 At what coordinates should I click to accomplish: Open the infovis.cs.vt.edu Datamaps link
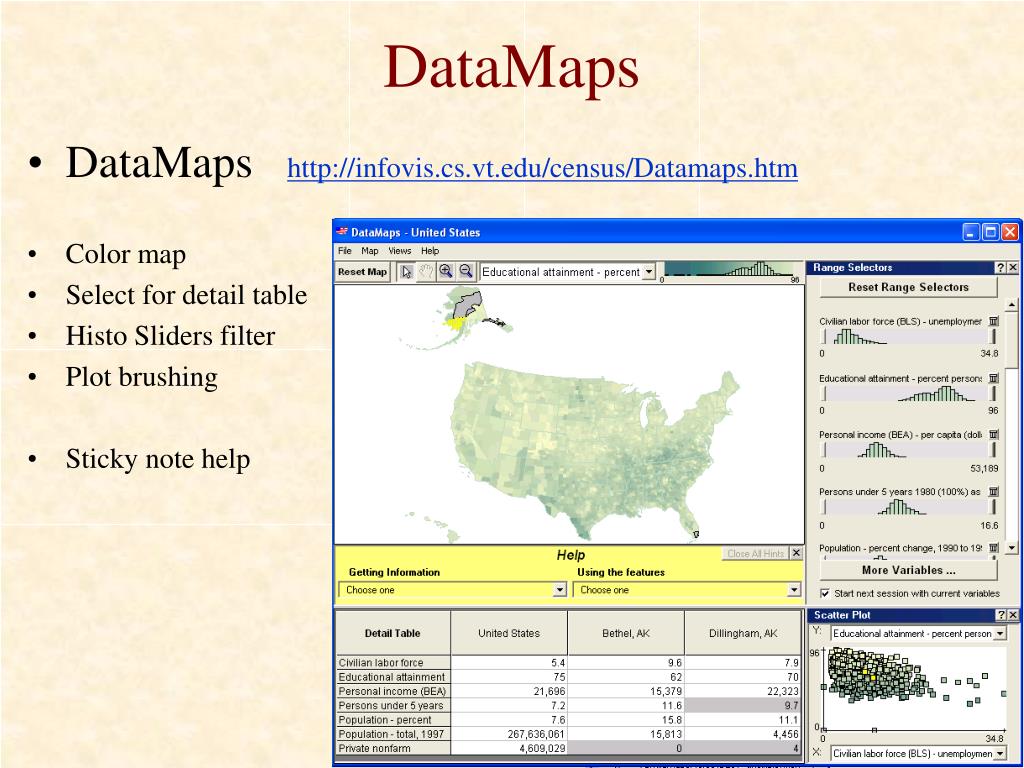tap(542, 168)
